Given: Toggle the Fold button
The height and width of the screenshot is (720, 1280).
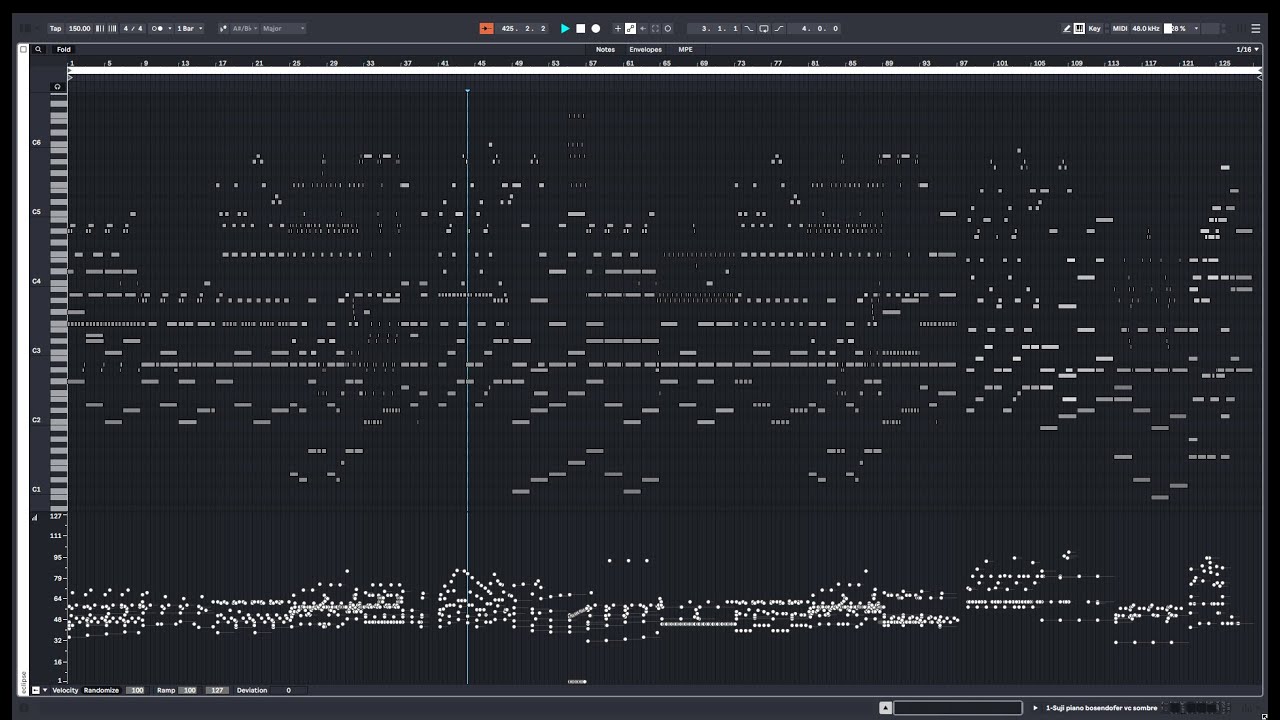Looking at the screenshot, I should (64, 49).
